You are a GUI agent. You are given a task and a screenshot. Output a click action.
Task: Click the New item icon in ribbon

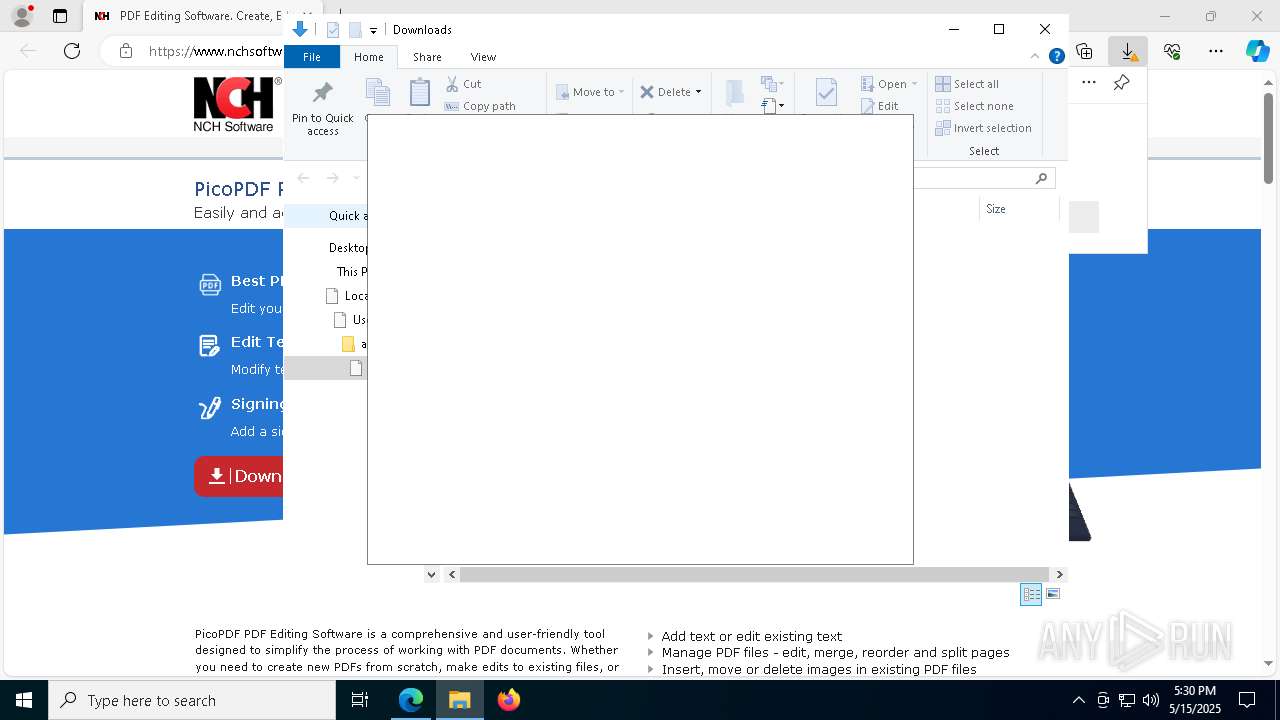770,83
